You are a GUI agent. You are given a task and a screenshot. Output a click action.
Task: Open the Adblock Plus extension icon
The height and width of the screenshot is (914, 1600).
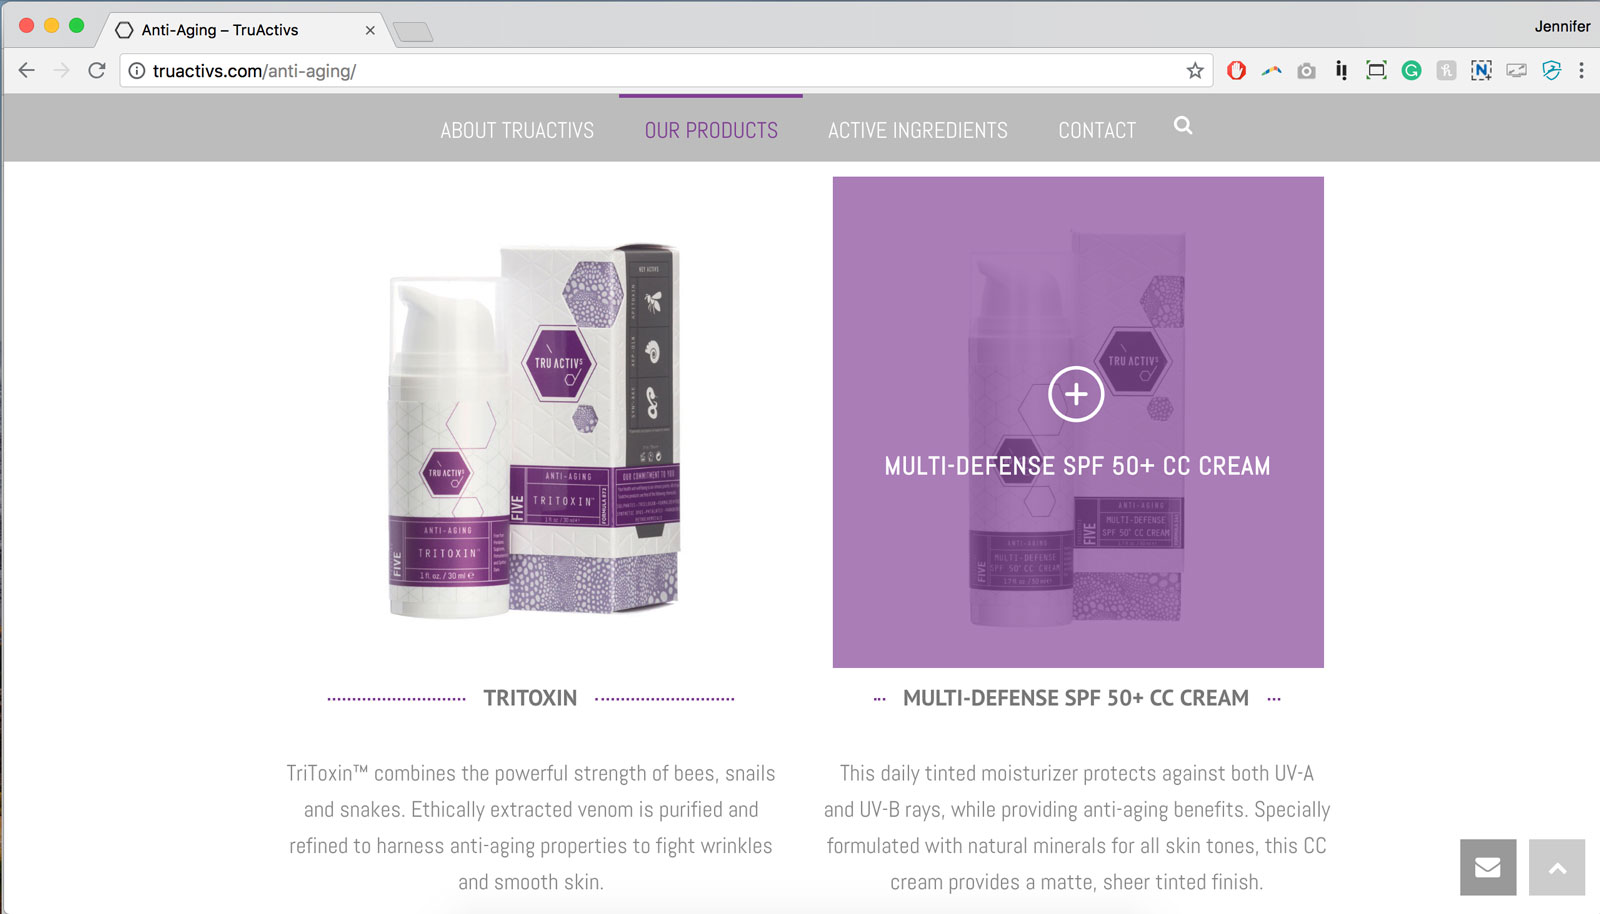point(1237,71)
